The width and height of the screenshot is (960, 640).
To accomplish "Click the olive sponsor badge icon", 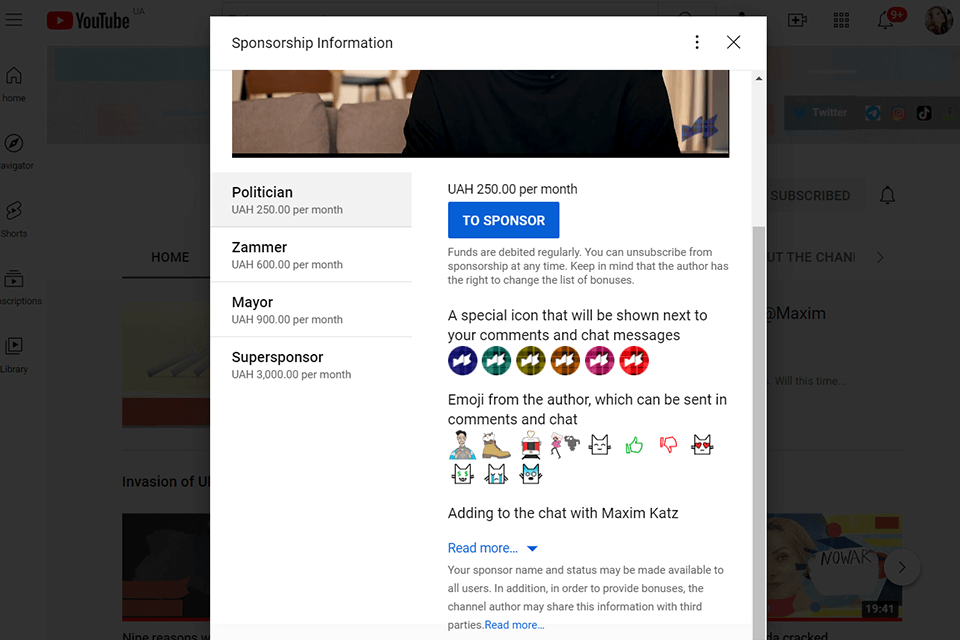I will [x=531, y=361].
